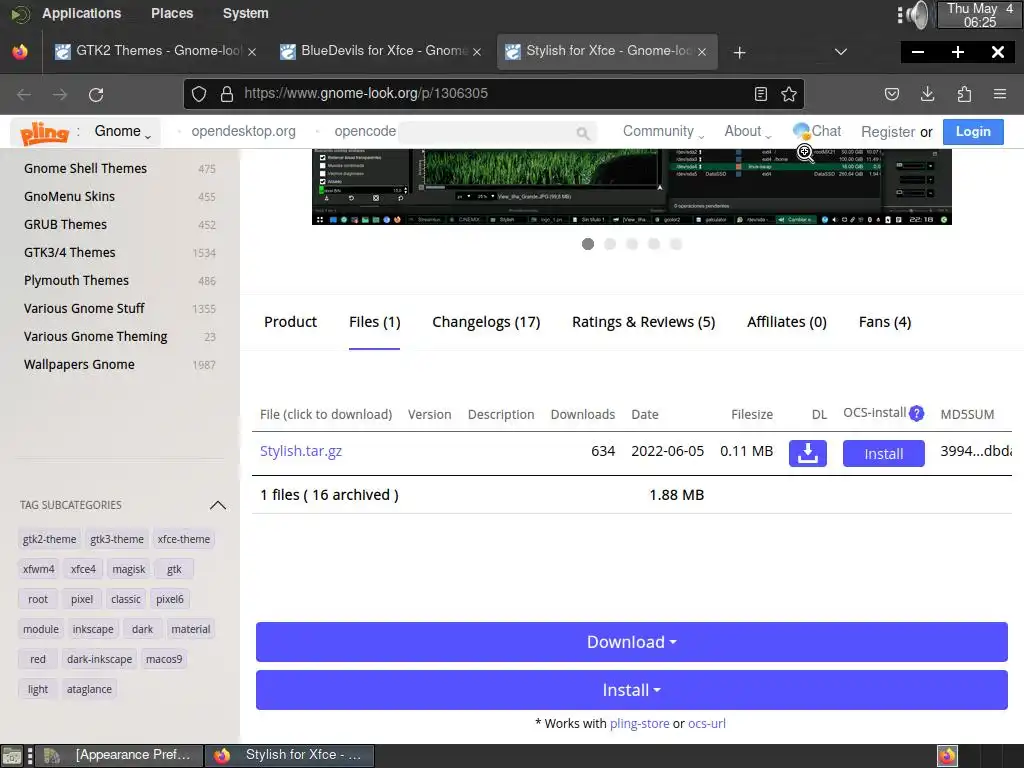This screenshot has width=1024, height=768.
Task: Switch to the Affiliates (0) tab
Action: click(x=787, y=322)
